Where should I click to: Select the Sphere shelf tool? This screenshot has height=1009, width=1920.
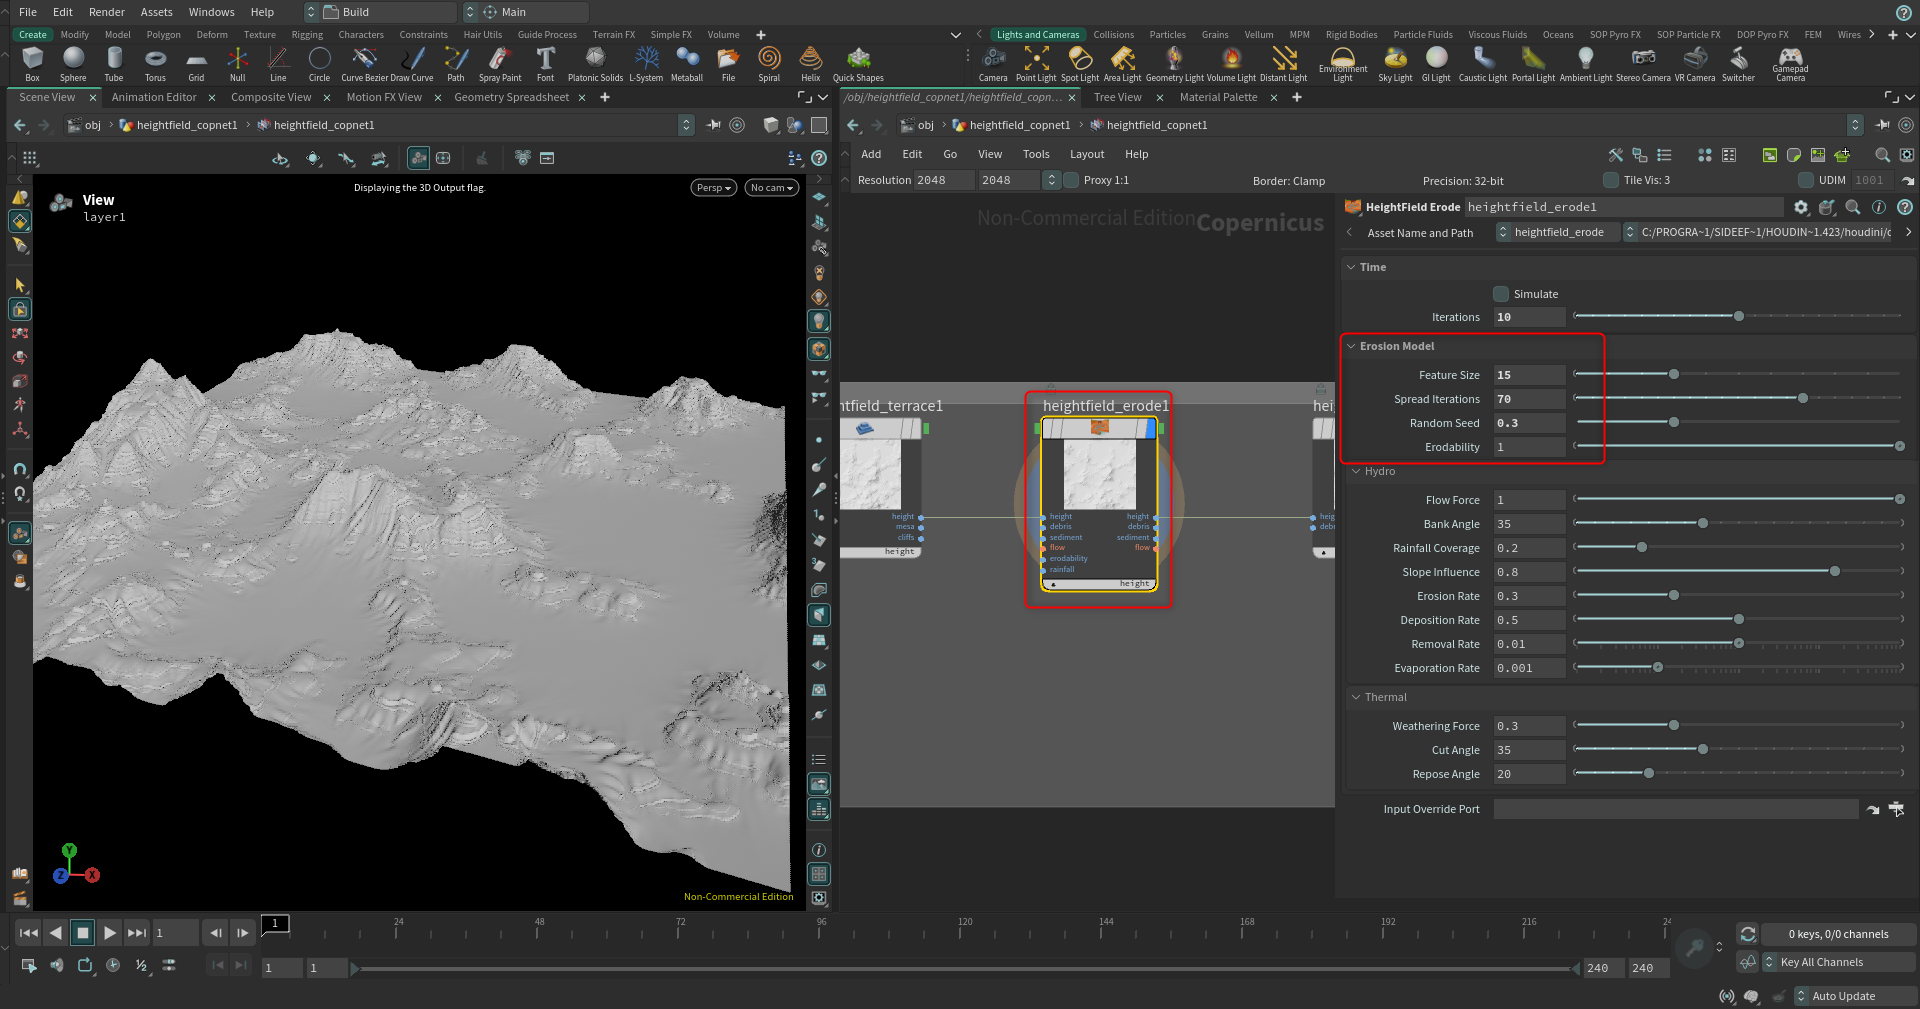(x=73, y=64)
